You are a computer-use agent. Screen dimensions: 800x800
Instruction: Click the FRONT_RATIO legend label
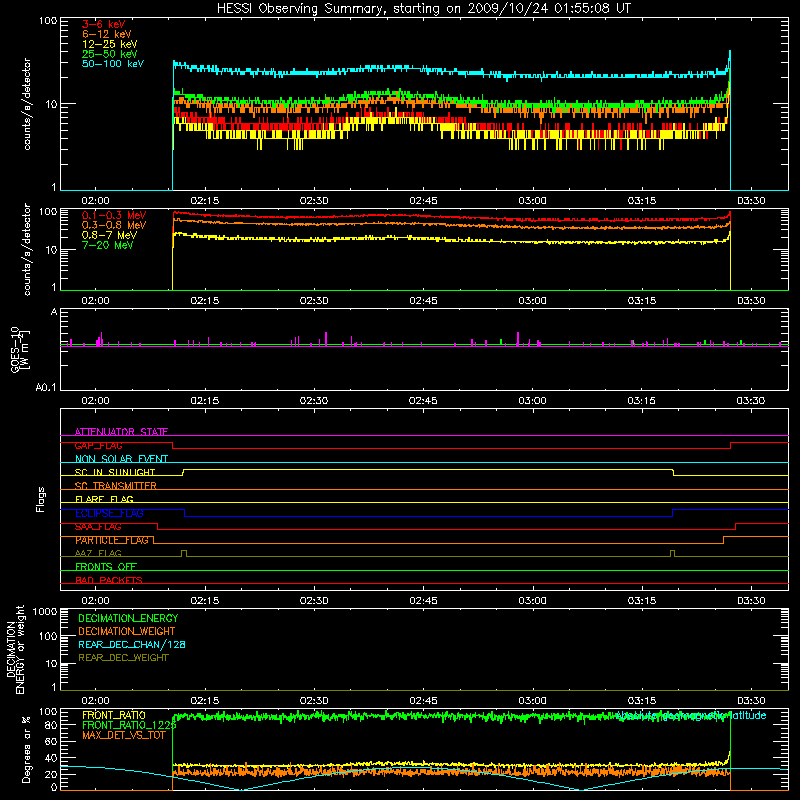[x=114, y=715]
